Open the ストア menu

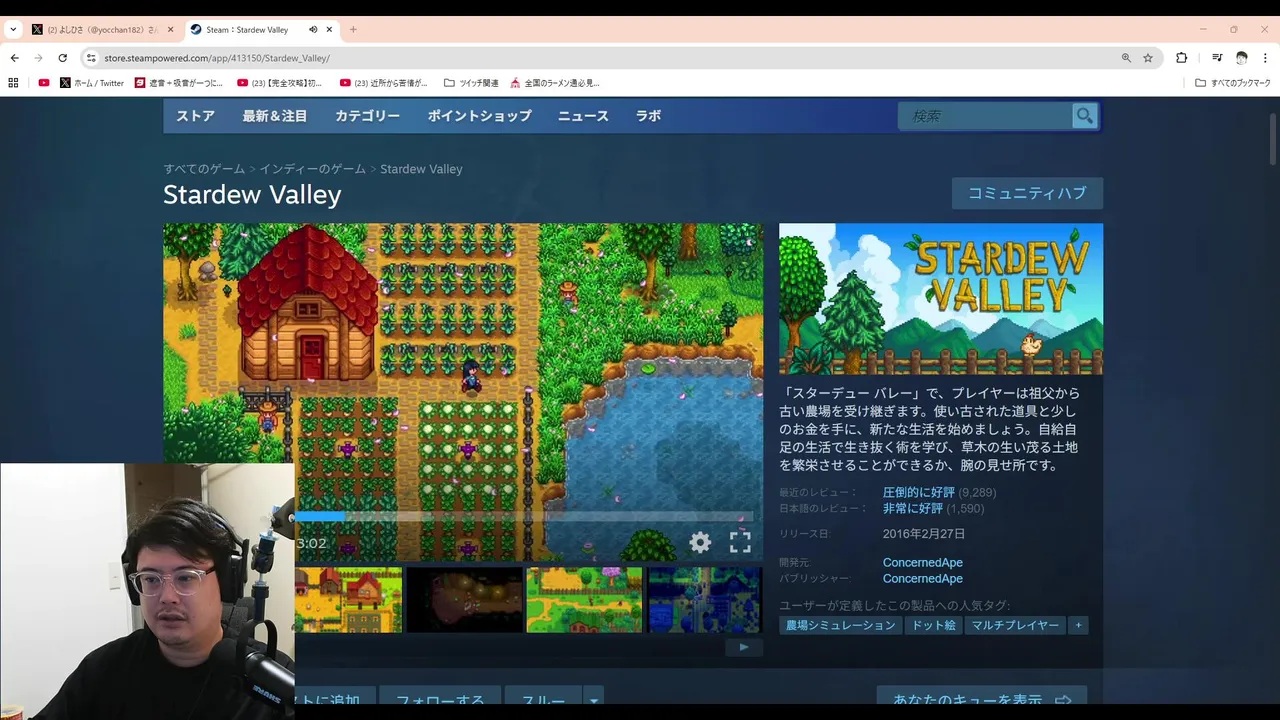click(195, 116)
